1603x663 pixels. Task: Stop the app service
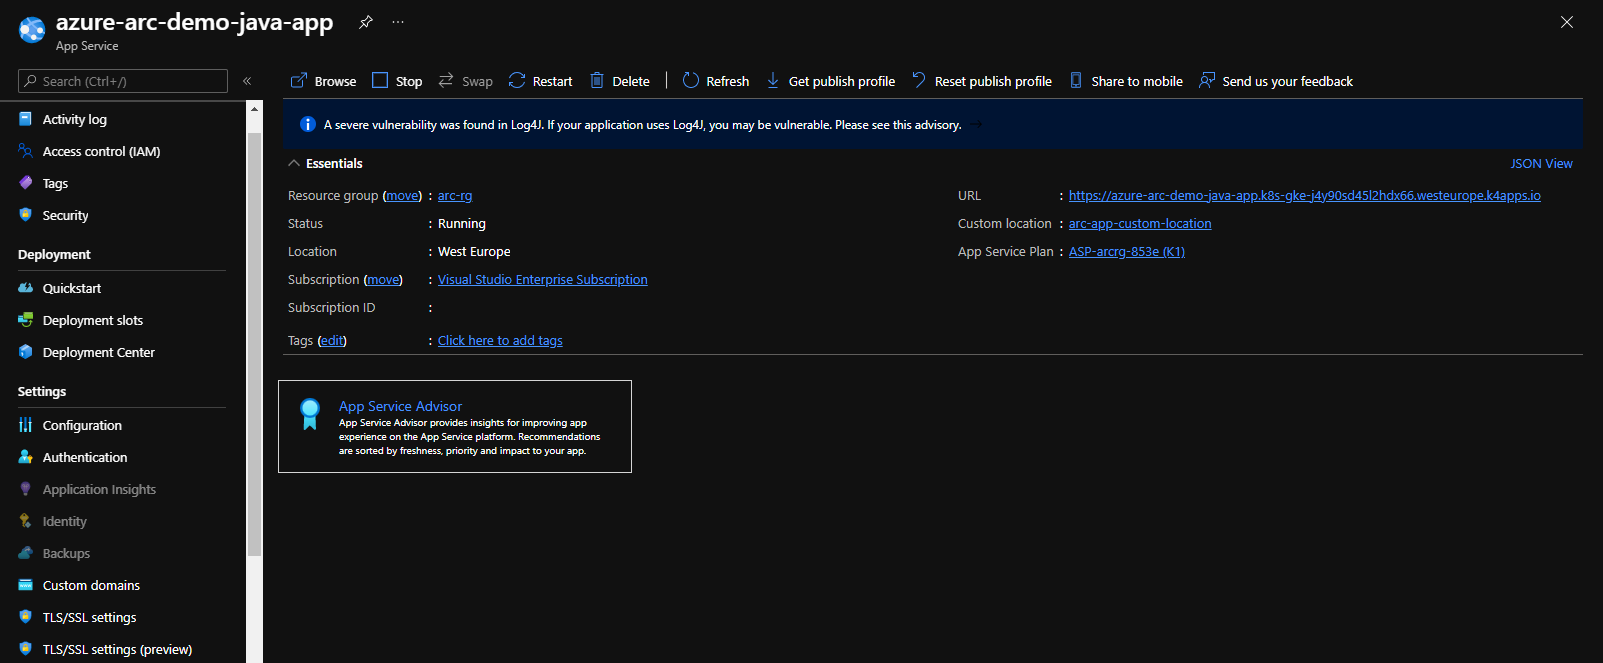(397, 81)
